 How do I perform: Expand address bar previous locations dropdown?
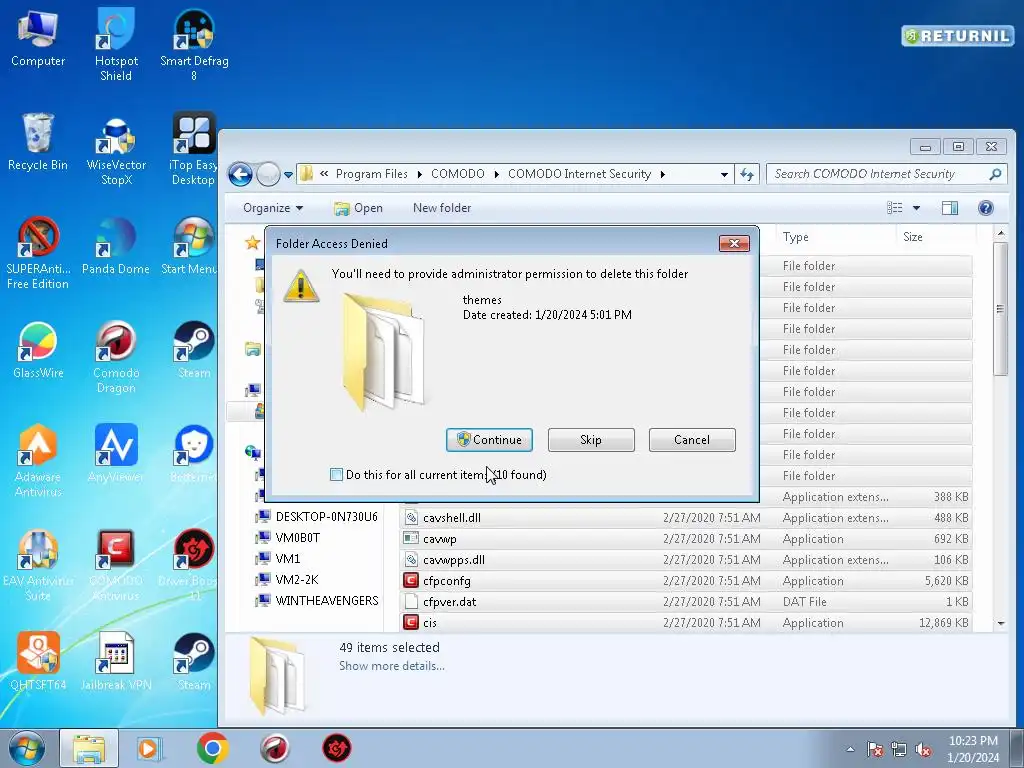click(x=724, y=174)
